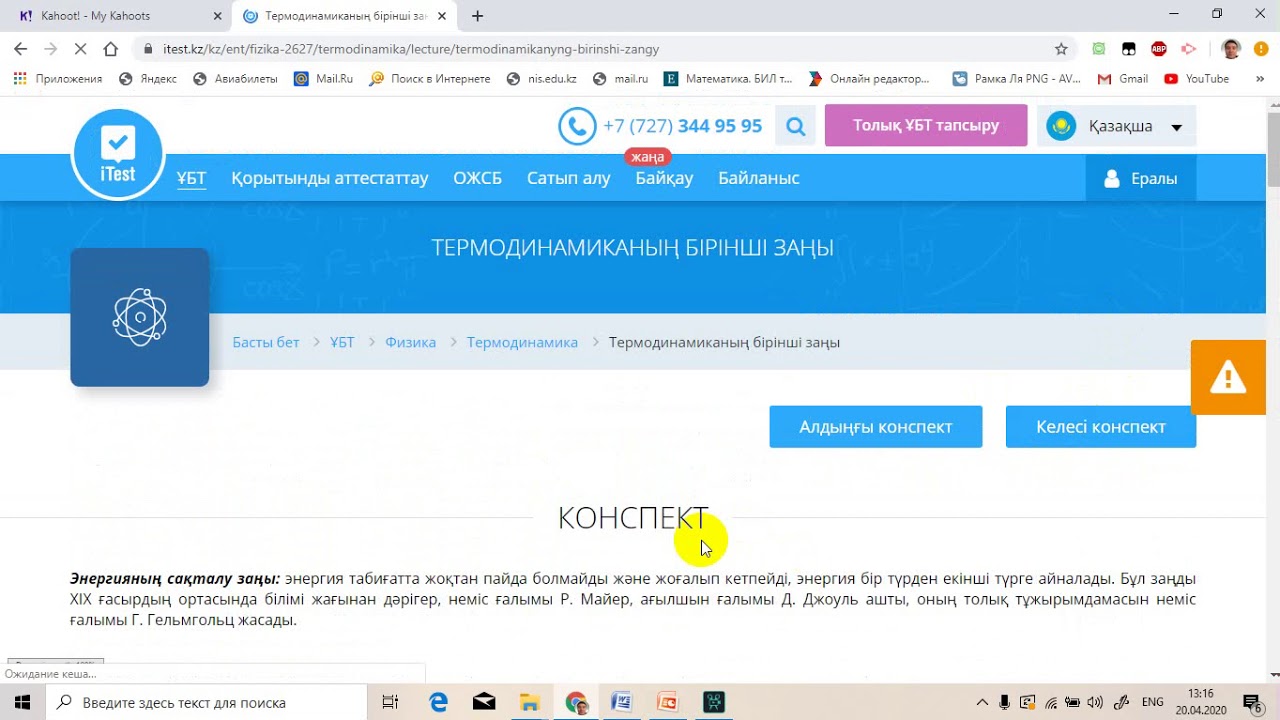
Task: Open the Приложения apps bookmark
Action: [x=58, y=79]
